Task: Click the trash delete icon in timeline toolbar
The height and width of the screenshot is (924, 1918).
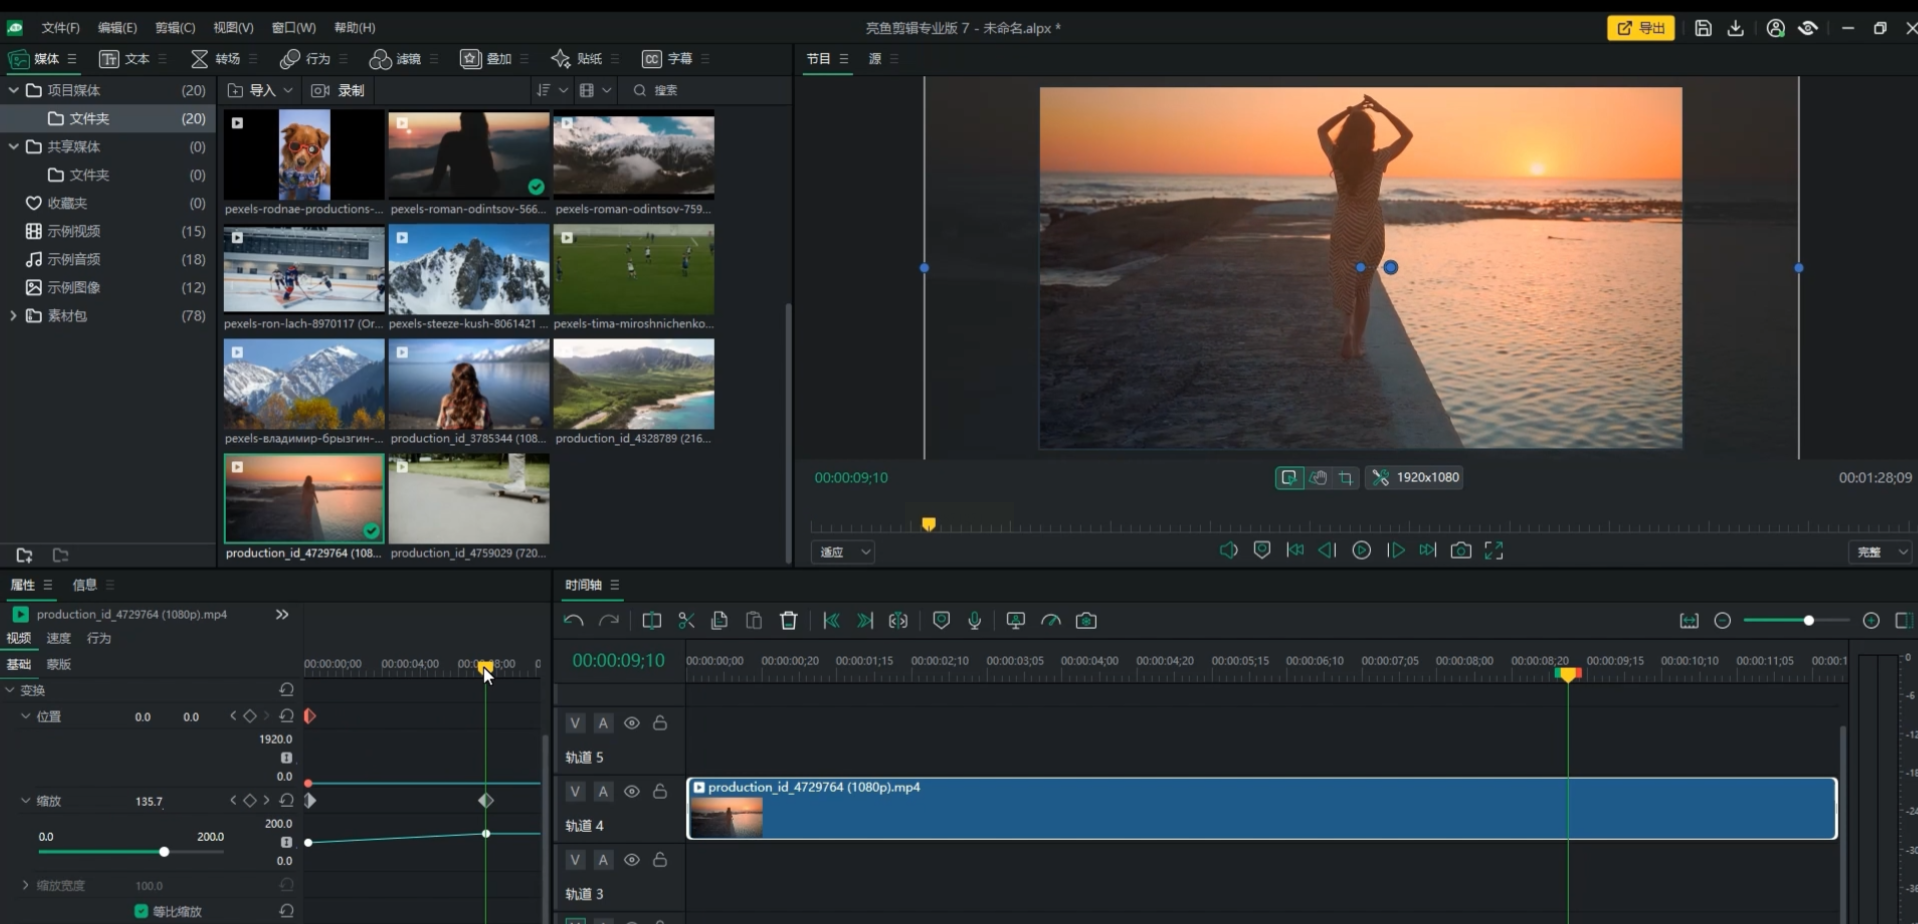Action: click(x=788, y=621)
